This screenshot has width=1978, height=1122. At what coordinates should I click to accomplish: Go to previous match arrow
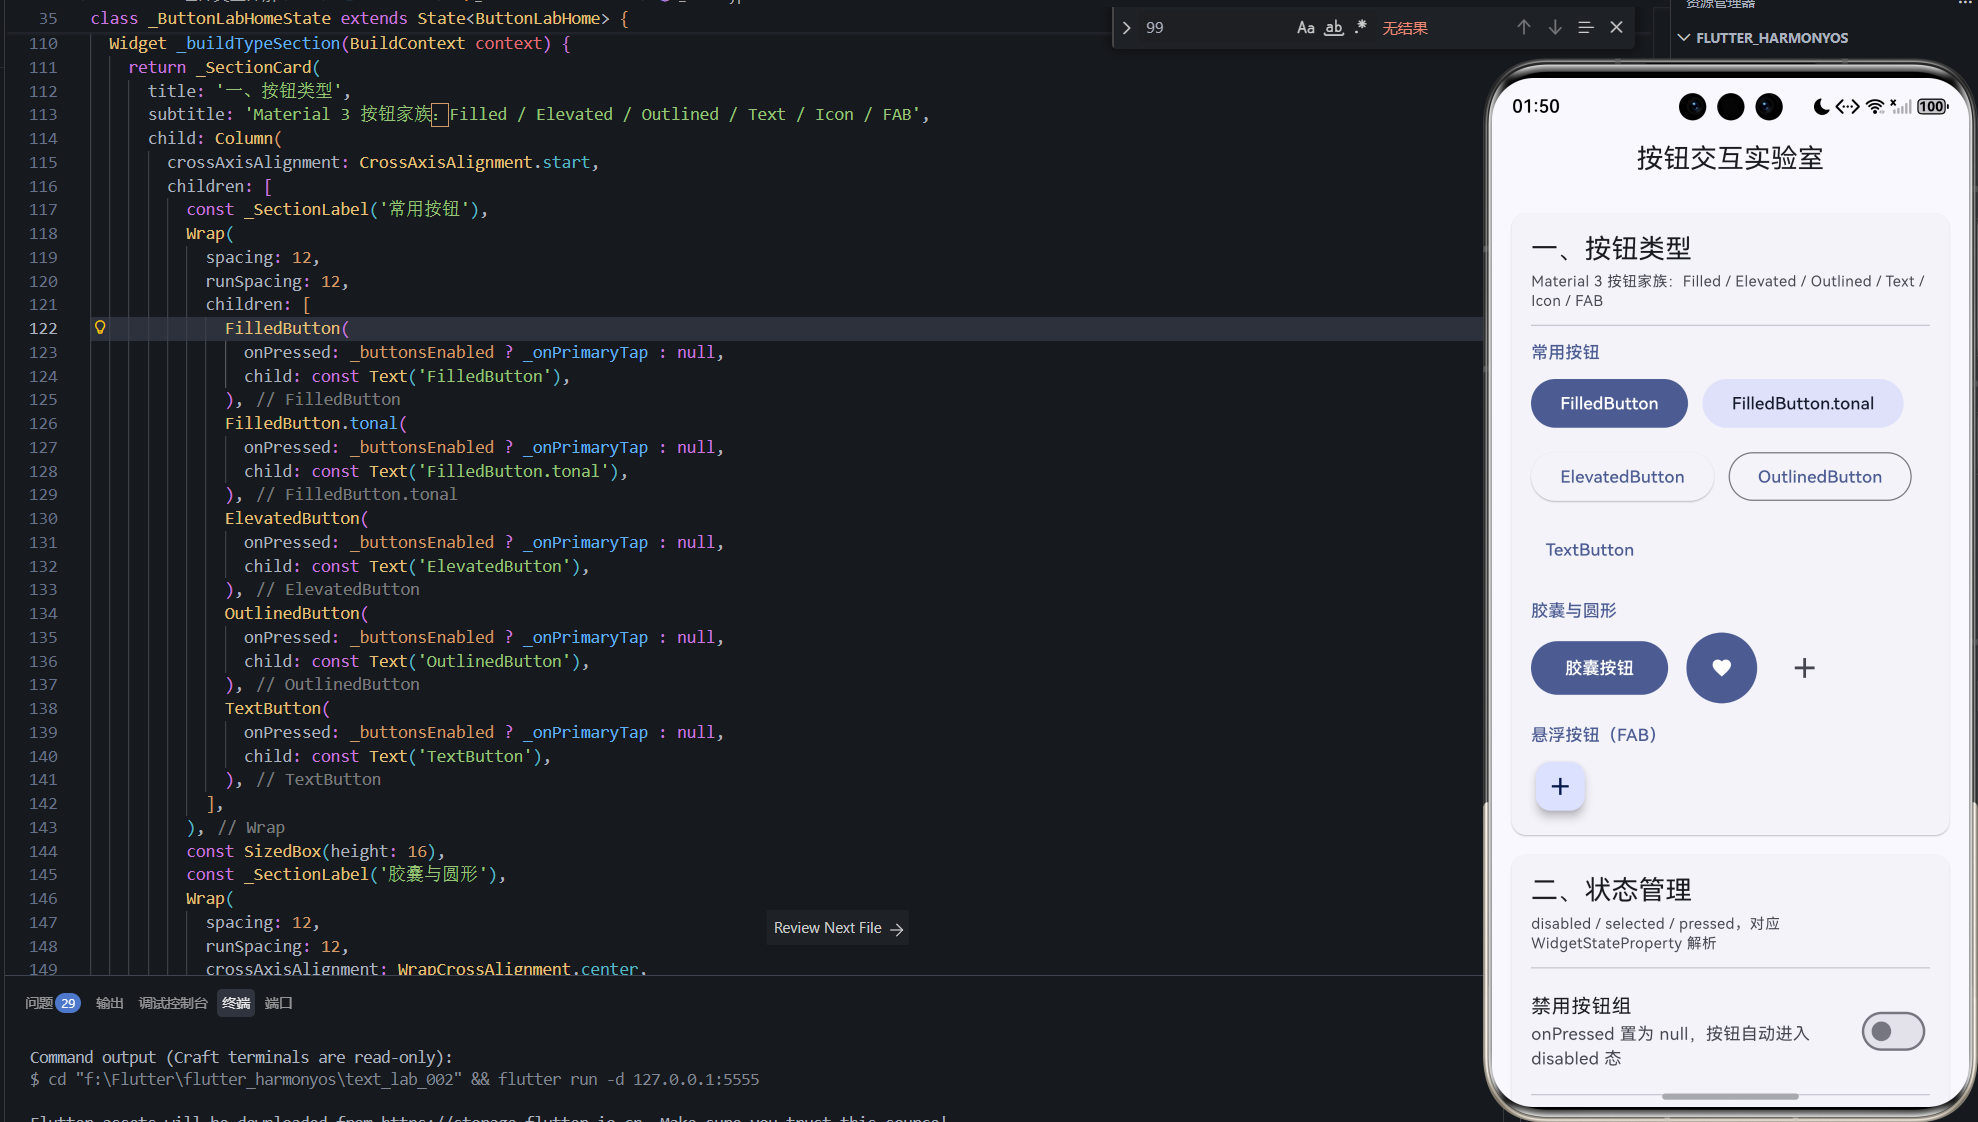[1523, 28]
